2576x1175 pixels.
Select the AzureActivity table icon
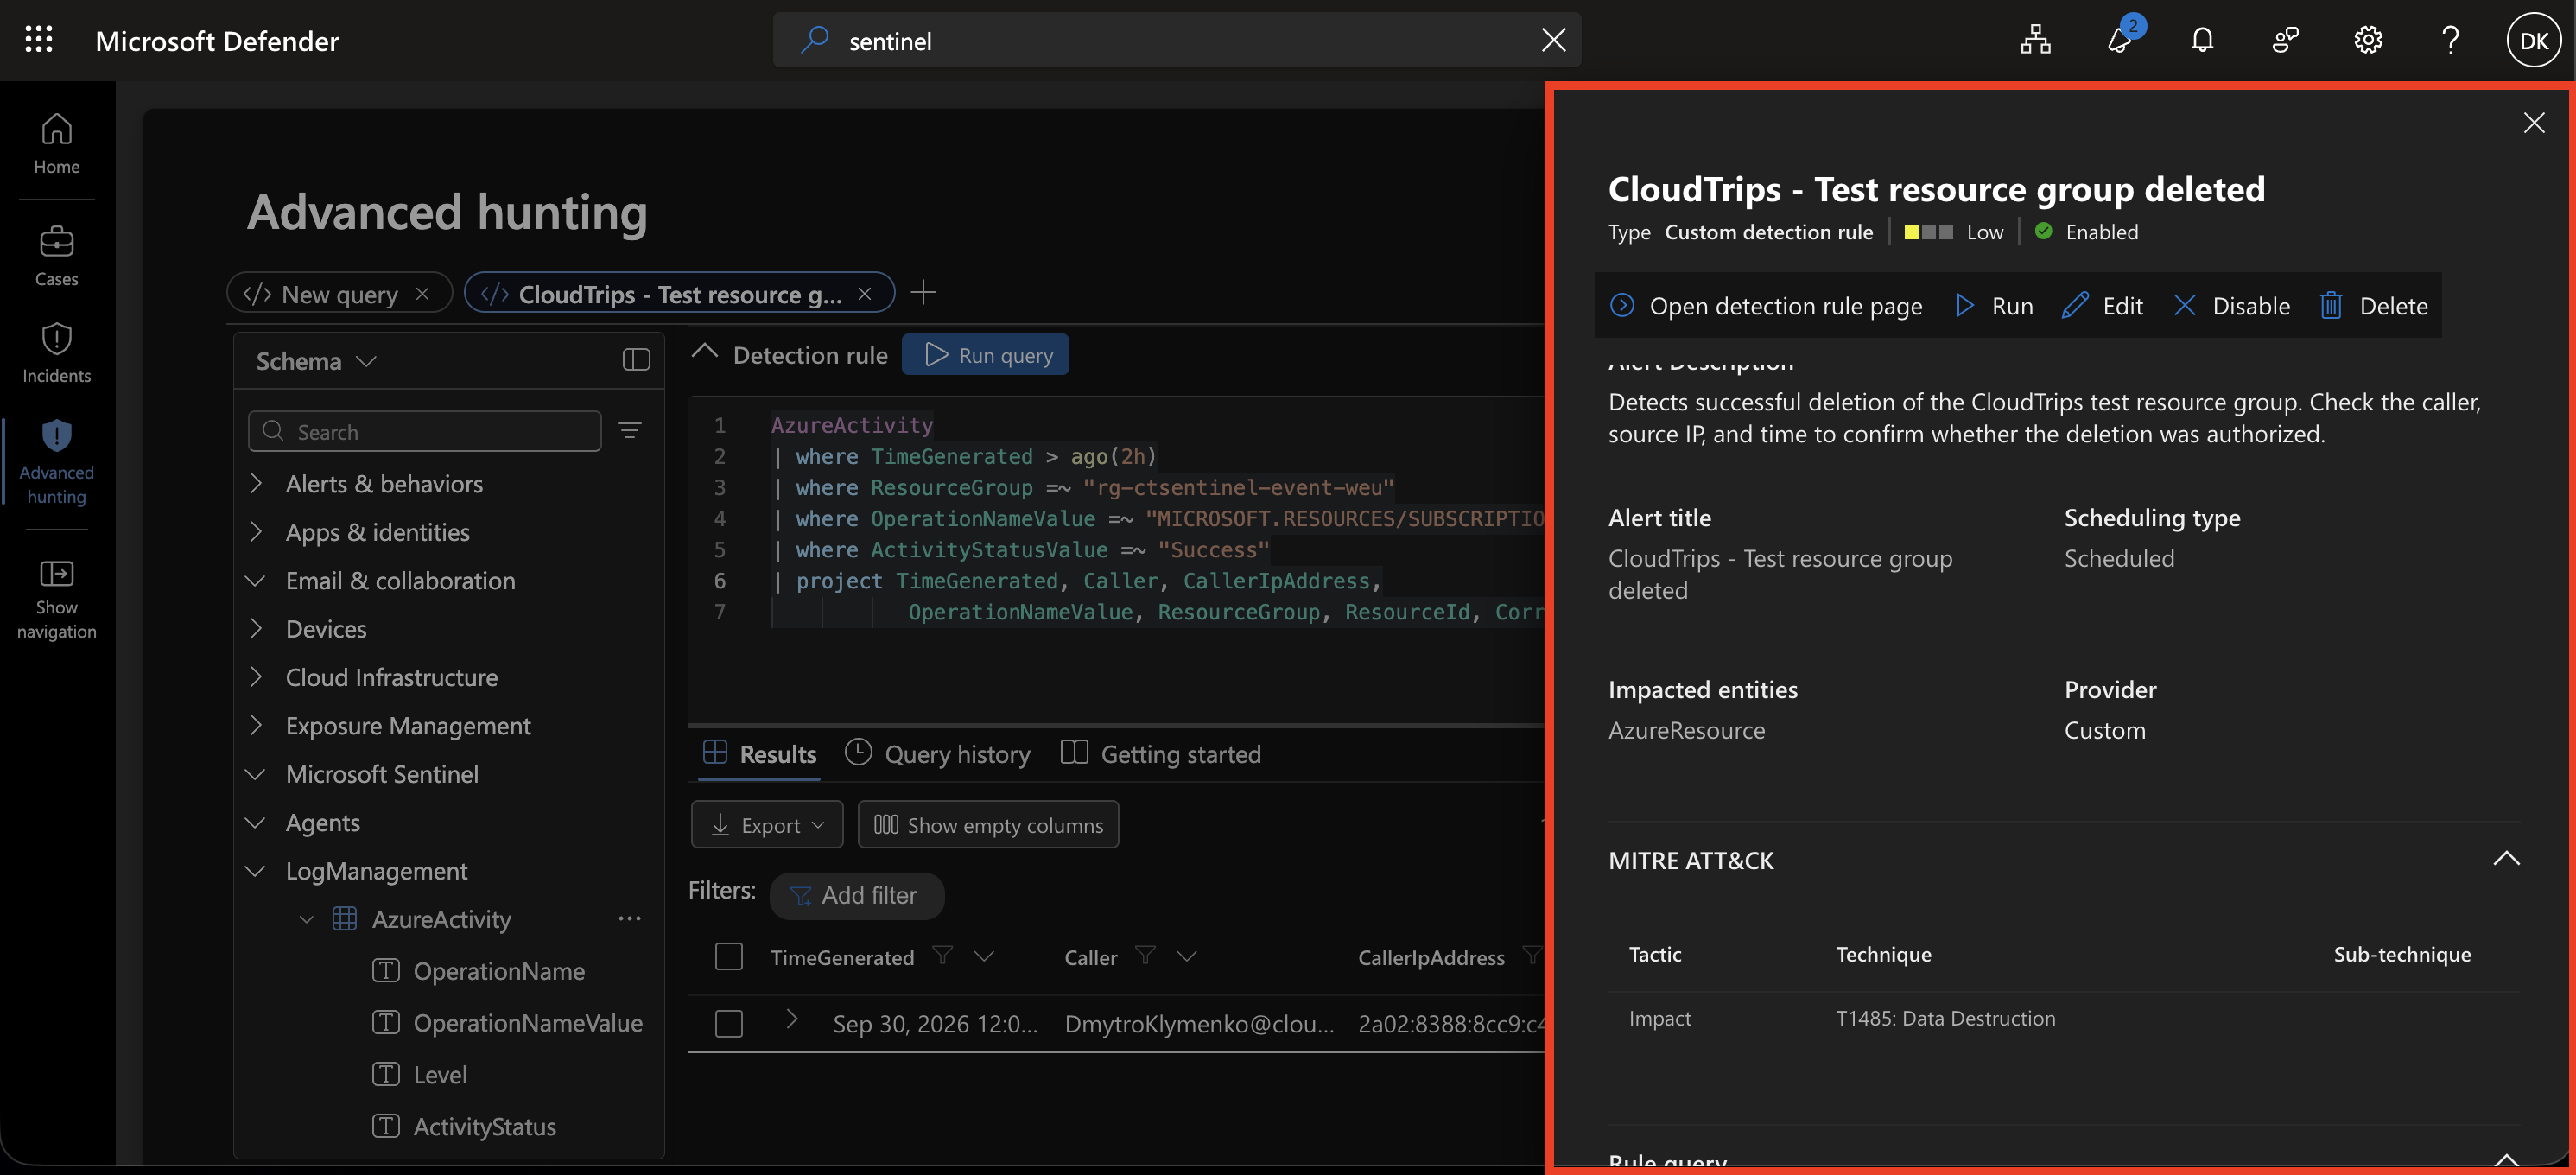pyautogui.click(x=344, y=919)
